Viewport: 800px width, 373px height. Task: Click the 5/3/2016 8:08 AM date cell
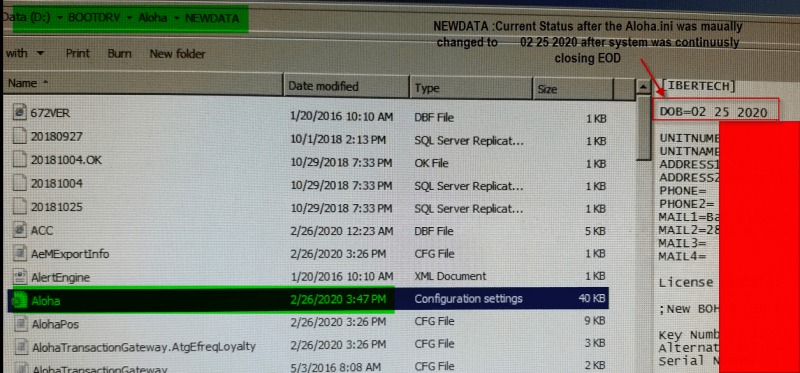[x=335, y=366]
